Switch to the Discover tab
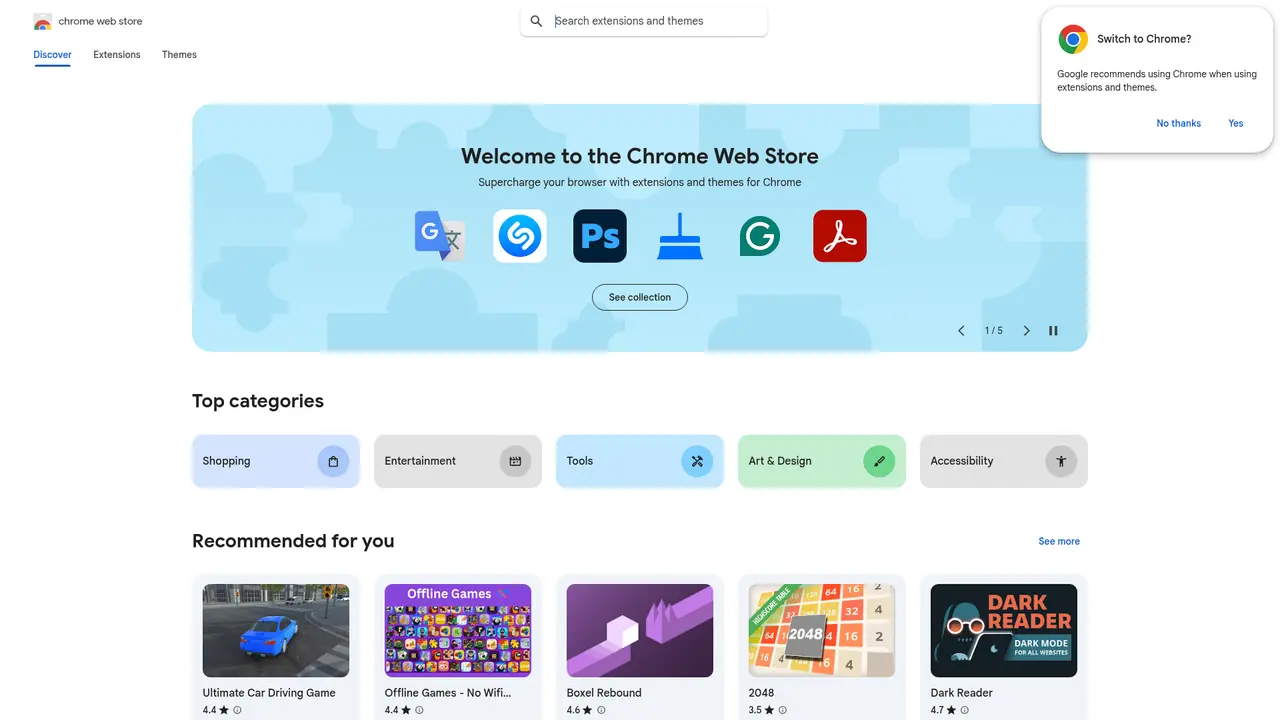The width and height of the screenshot is (1280, 720). (x=52, y=55)
